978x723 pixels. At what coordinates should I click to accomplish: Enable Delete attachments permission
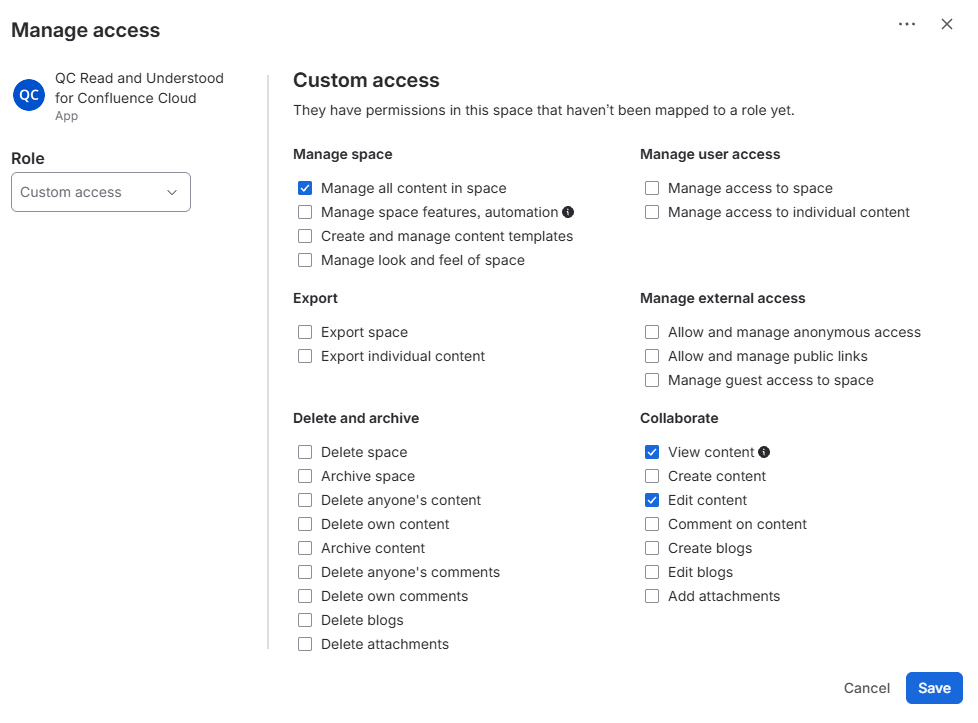(305, 644)
